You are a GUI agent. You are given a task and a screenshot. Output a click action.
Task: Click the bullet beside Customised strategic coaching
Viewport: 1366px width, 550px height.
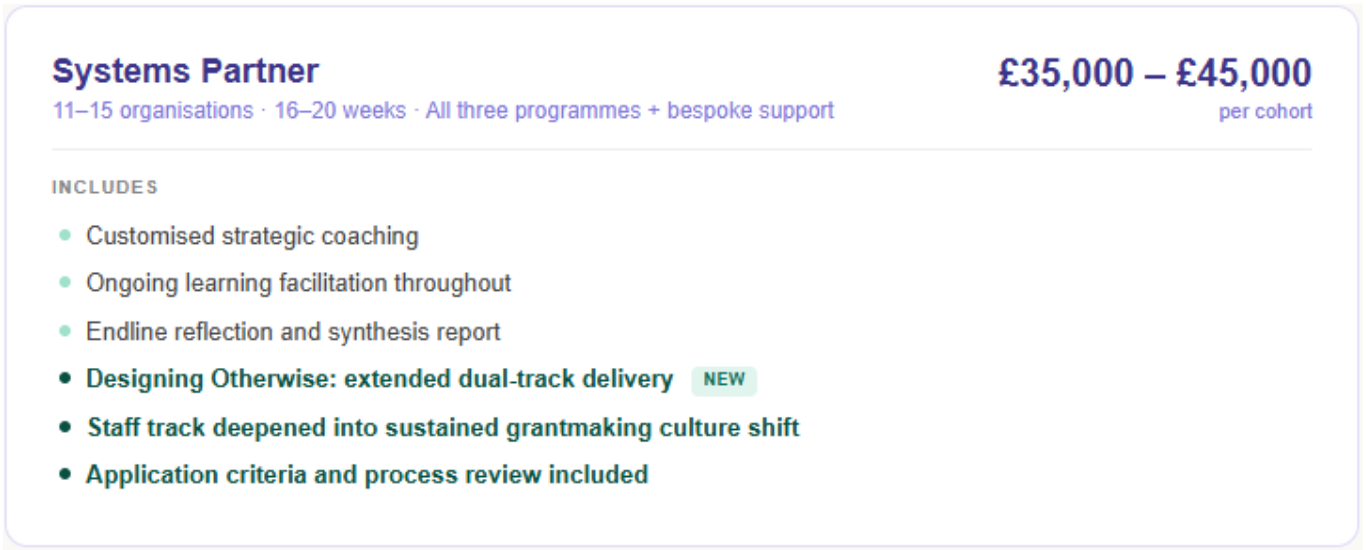[x=65, y=236]
